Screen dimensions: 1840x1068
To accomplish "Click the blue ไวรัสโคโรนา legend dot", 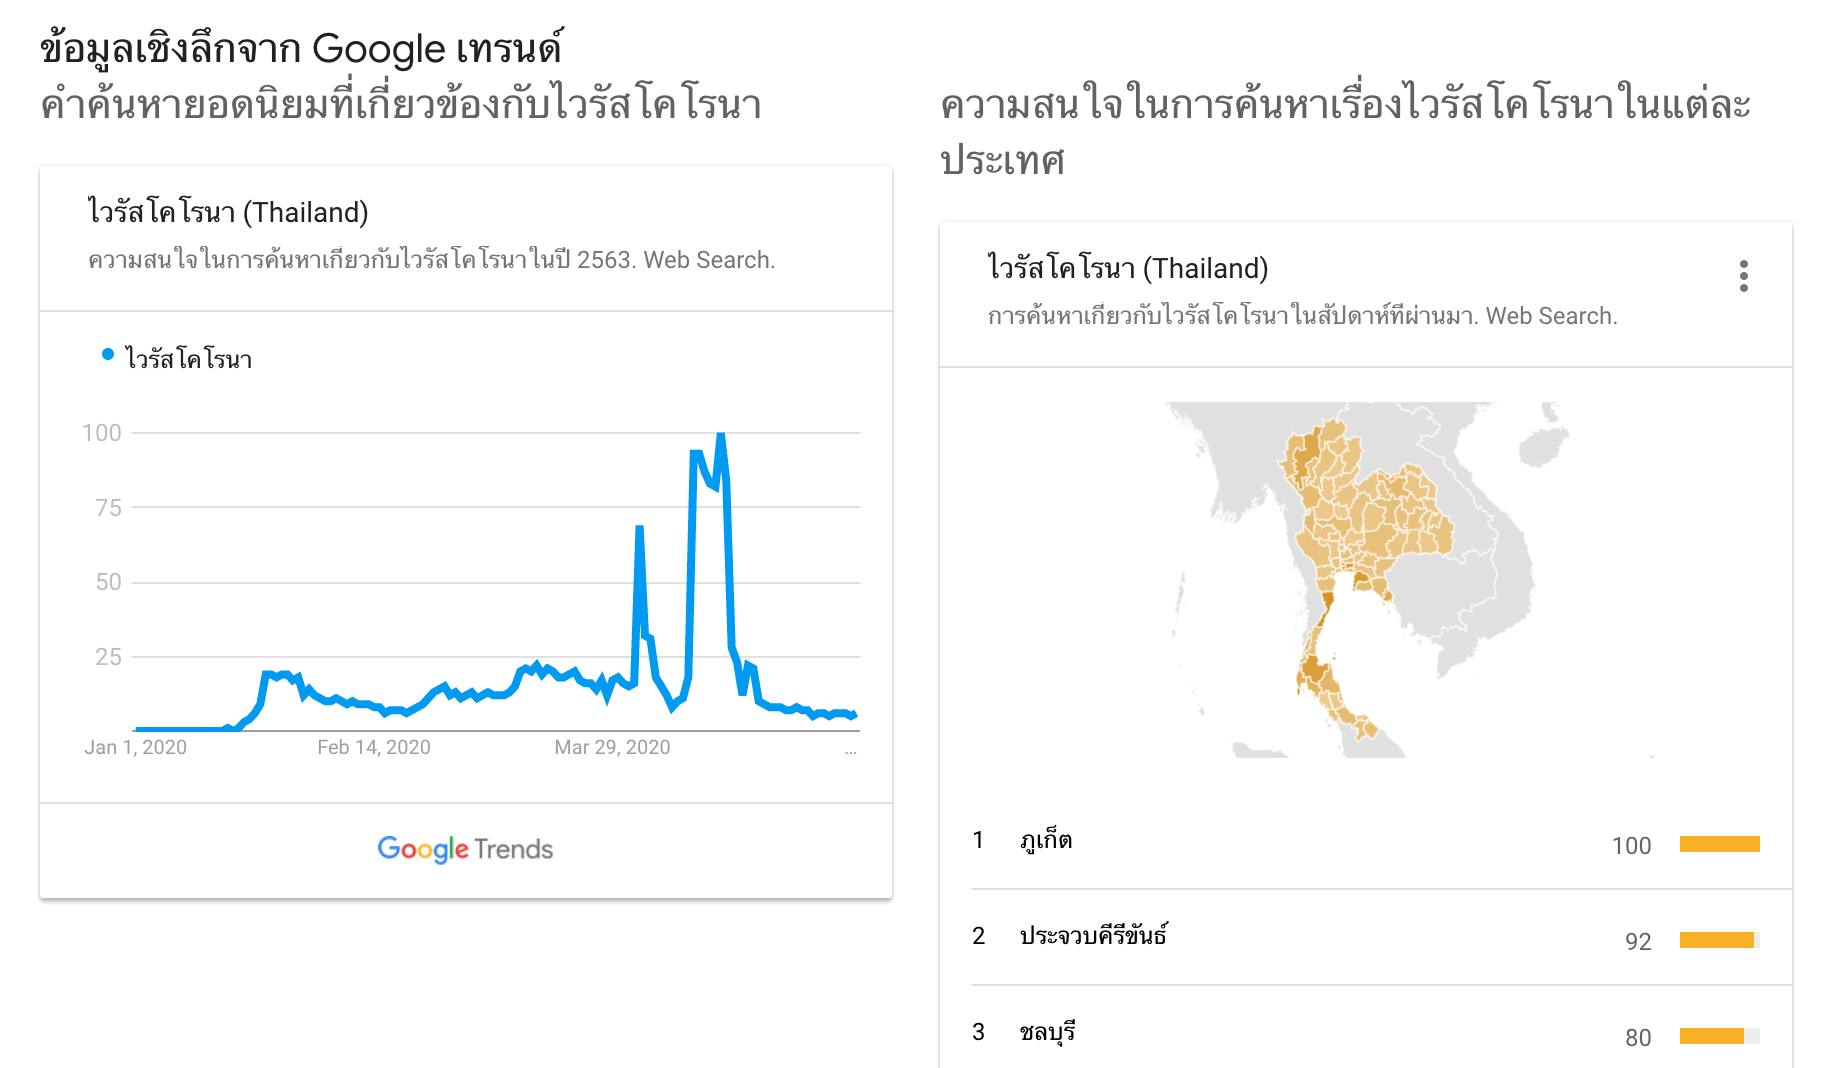I will click(x=108, y=354).
